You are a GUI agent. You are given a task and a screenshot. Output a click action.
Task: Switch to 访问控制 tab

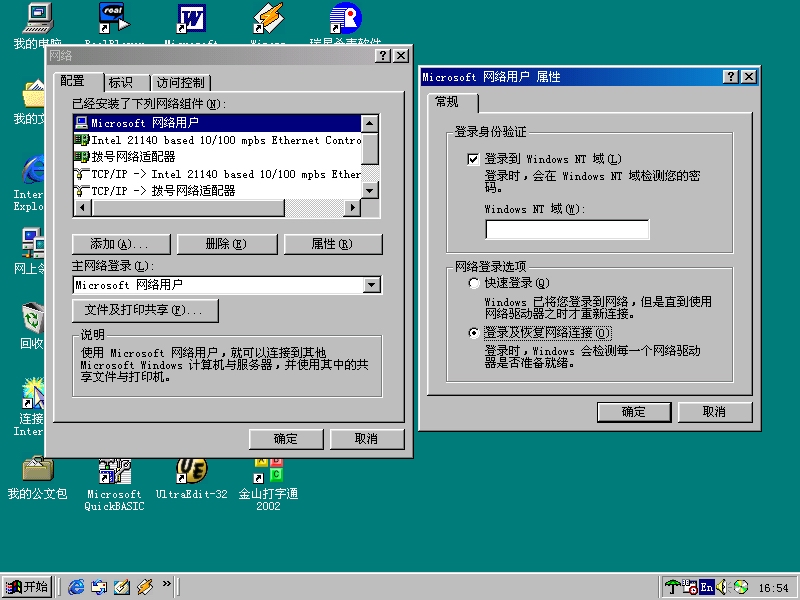[181, 83]
